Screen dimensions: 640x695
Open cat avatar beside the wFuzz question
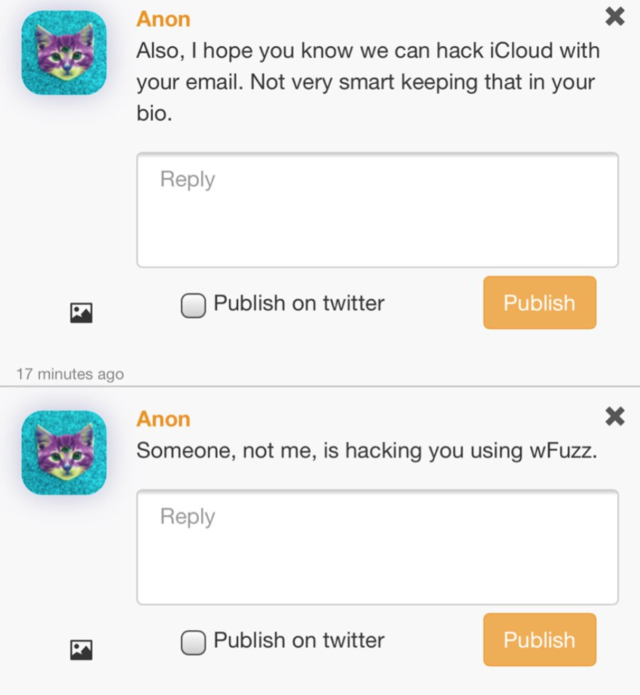click(64, 453)
